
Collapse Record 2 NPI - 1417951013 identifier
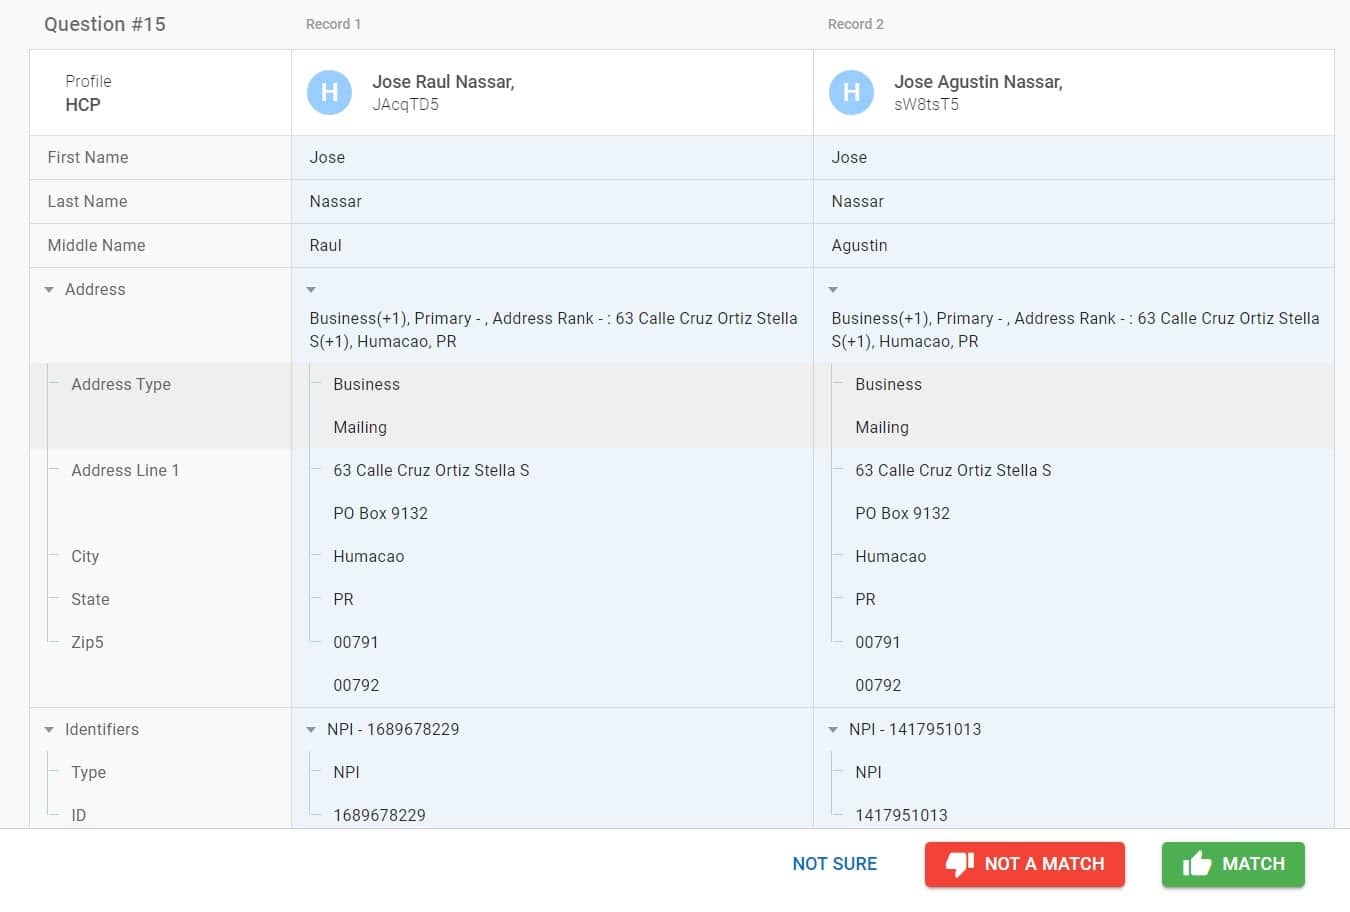tap(833, 730)
